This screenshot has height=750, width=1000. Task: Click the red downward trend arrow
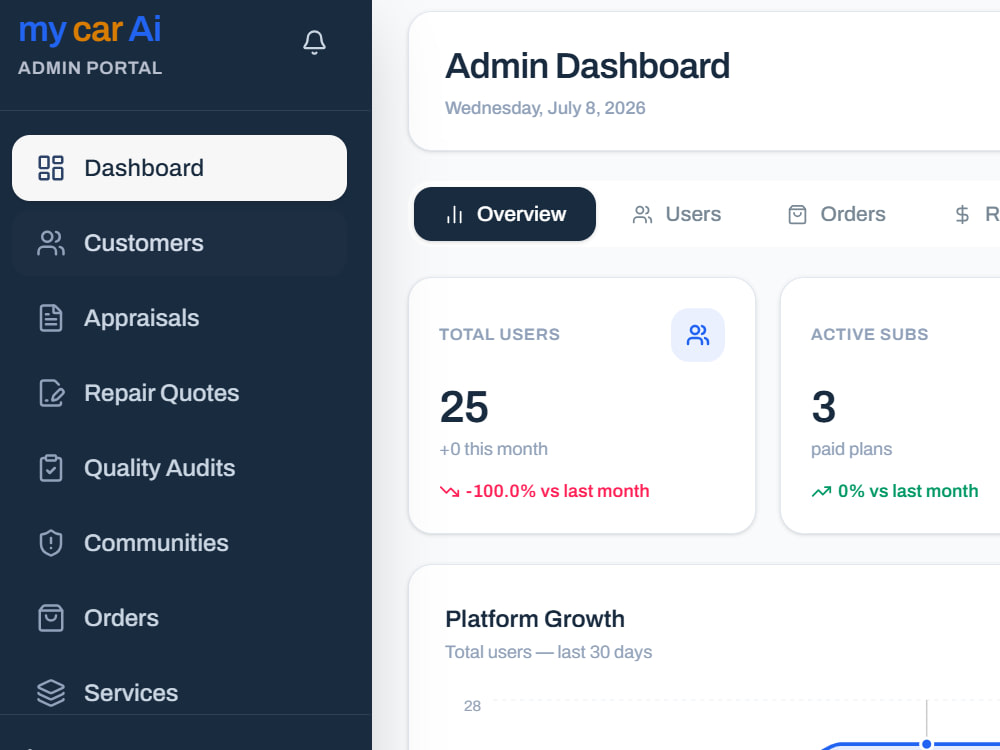click(450, 491)
